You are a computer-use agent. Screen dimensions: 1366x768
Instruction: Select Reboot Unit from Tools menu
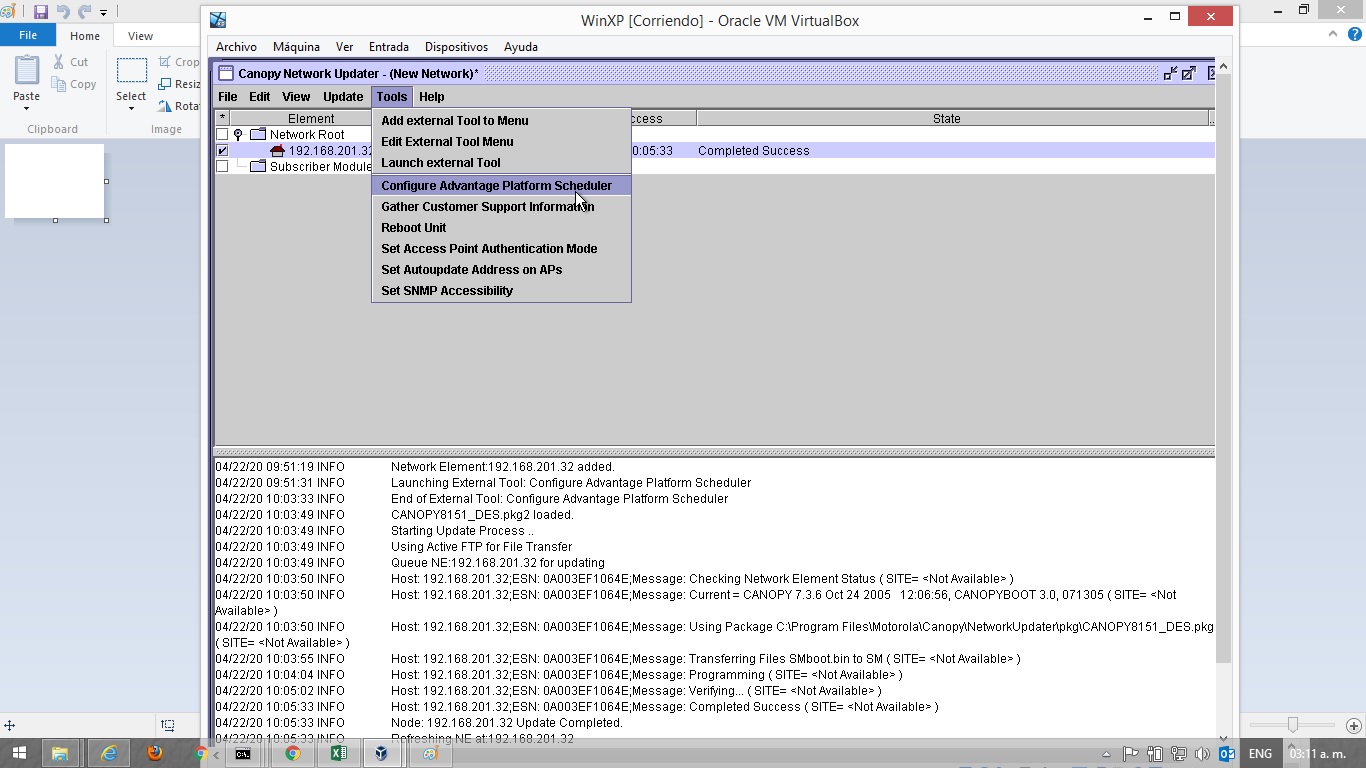413,228
